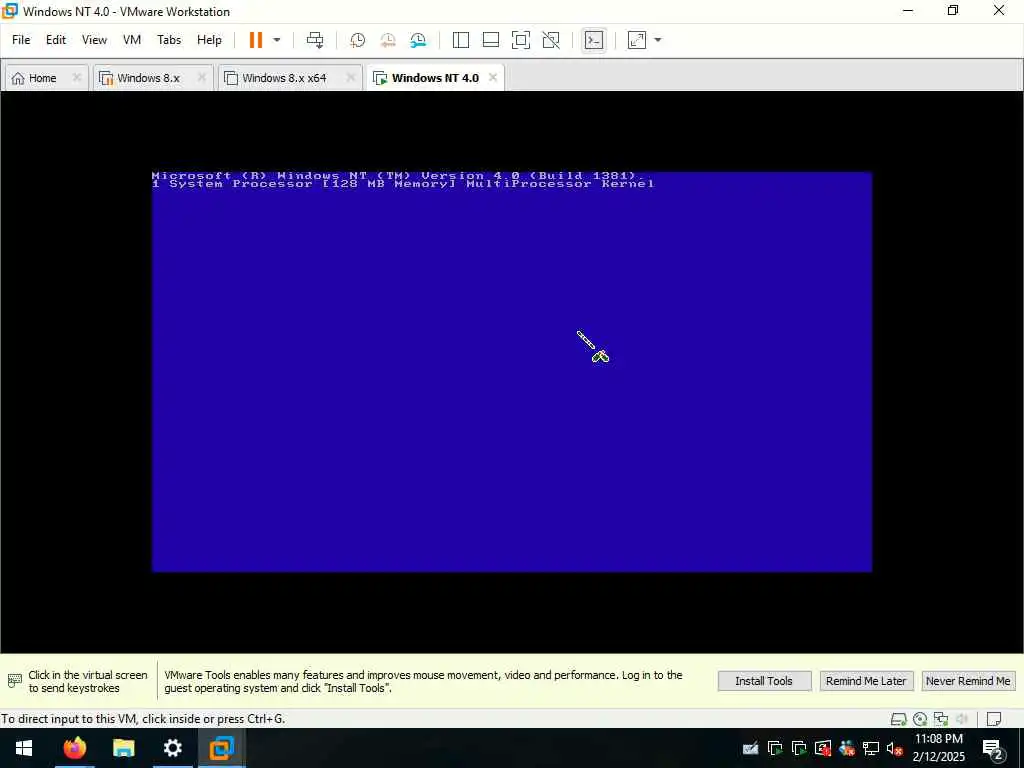The width and height of the screenshot is (1024, 768).
Task: Click the network adapter status icon
Action: (x=940, y=719)
